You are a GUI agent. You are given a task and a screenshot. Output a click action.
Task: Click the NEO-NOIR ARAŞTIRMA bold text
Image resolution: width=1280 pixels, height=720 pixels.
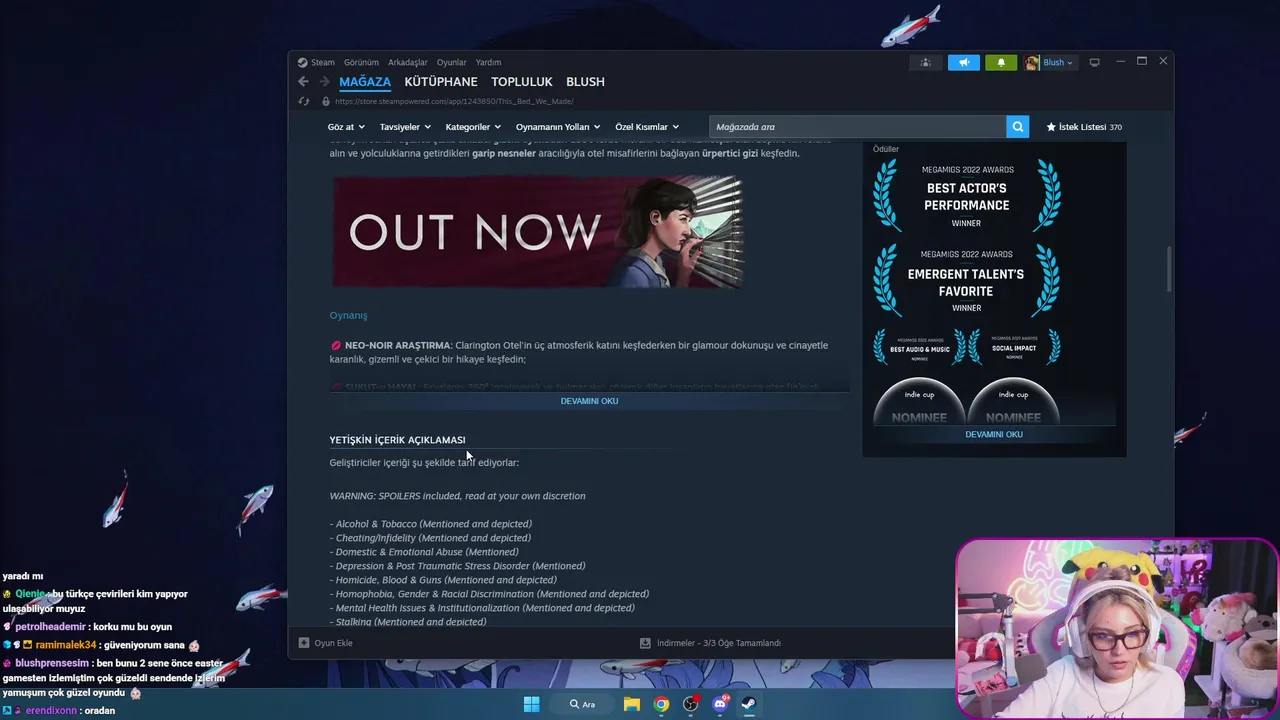[x=398, y=345]
